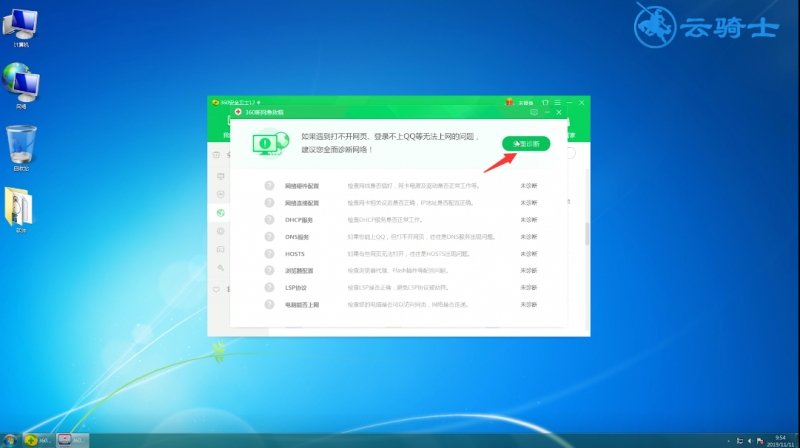Select the picture icon in 360 sidebar
This screenshot has height=448, width=800.
click(x=220, y=250)
